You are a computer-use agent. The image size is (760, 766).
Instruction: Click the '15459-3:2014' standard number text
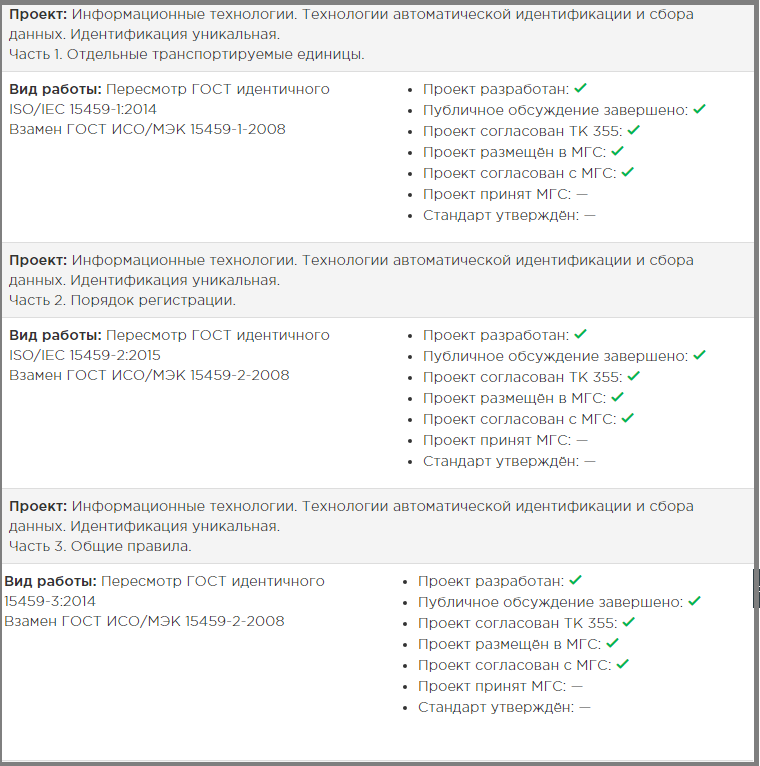click(x=50, y=601)
